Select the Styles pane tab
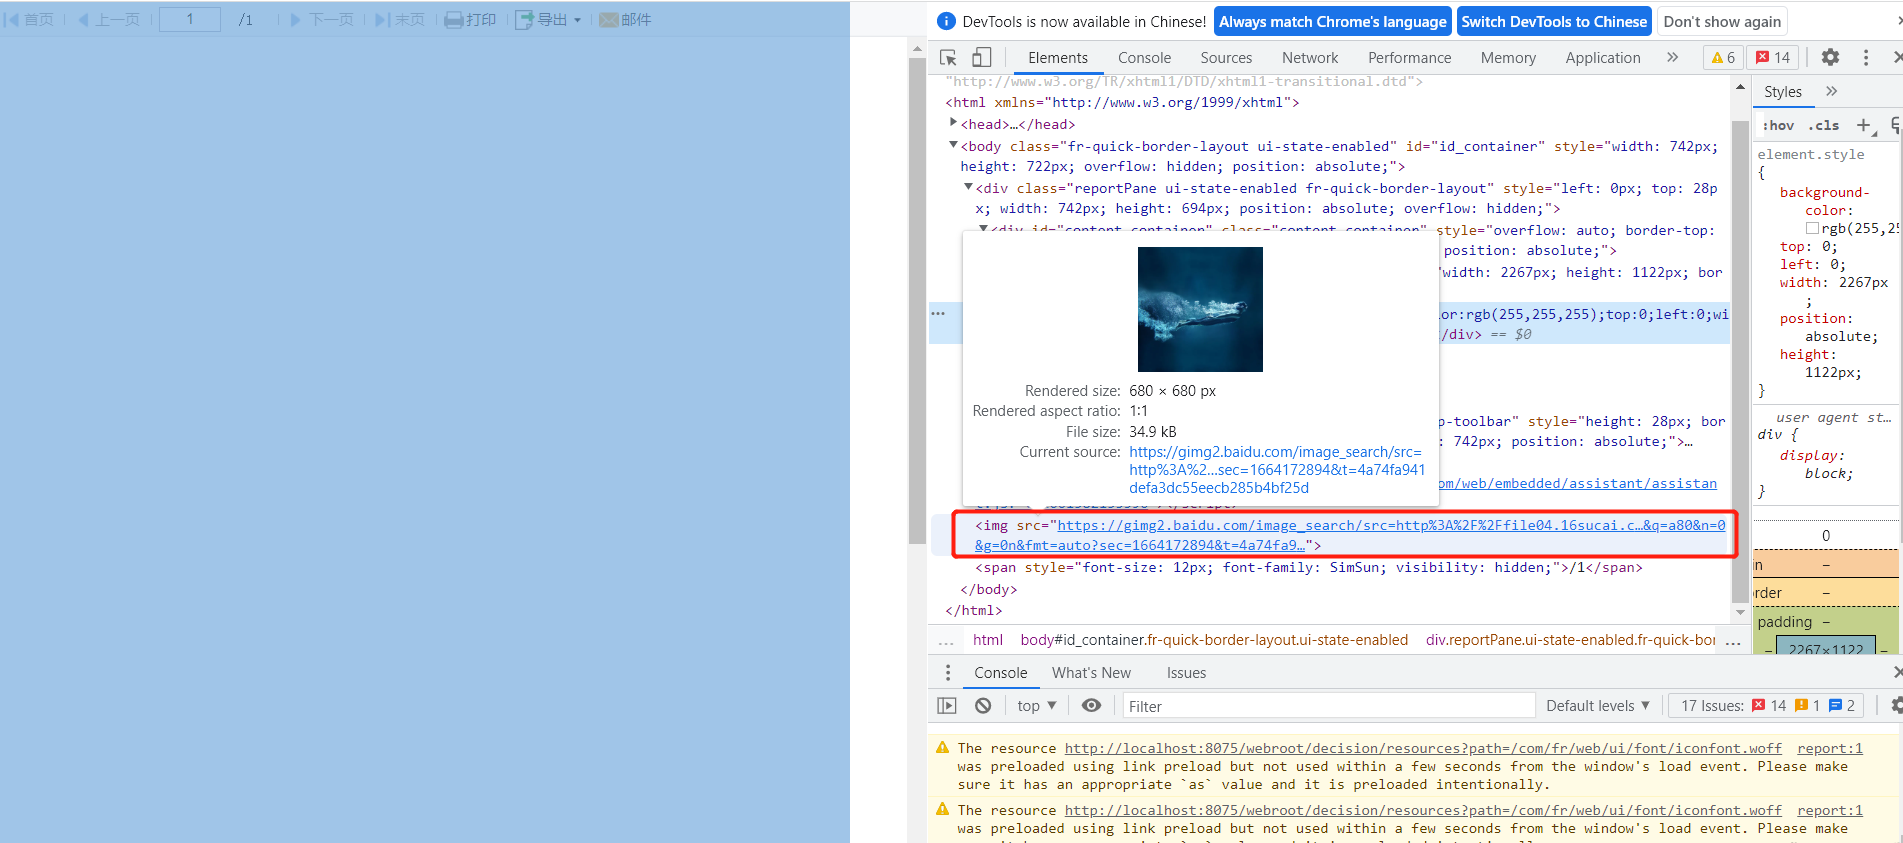The image size is (1903, 843). [1782, 92]
